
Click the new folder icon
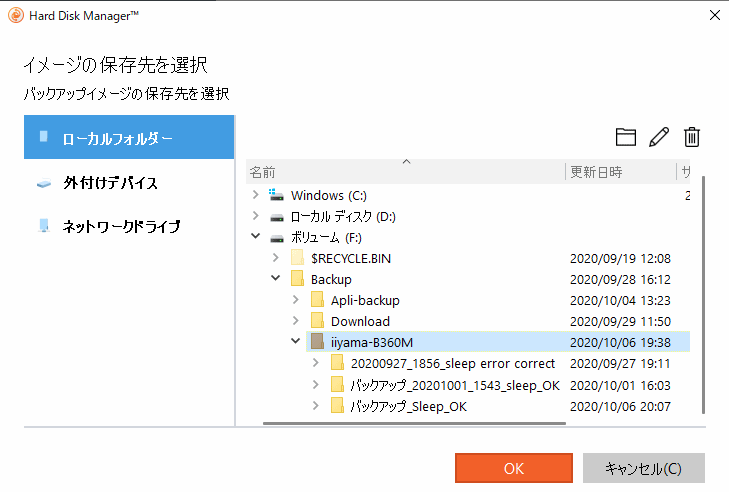tap(626, 138)
